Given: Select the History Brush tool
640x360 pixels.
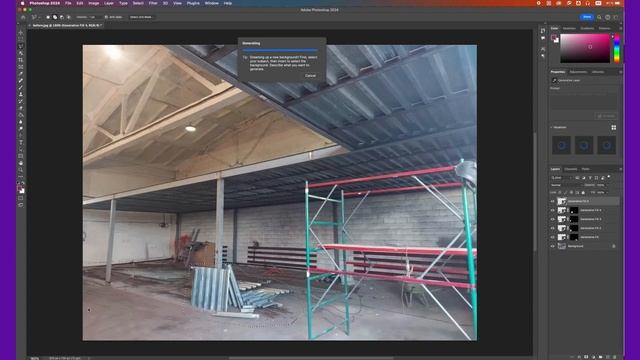Looking at the screenshot, I should [x=21, y=102].
